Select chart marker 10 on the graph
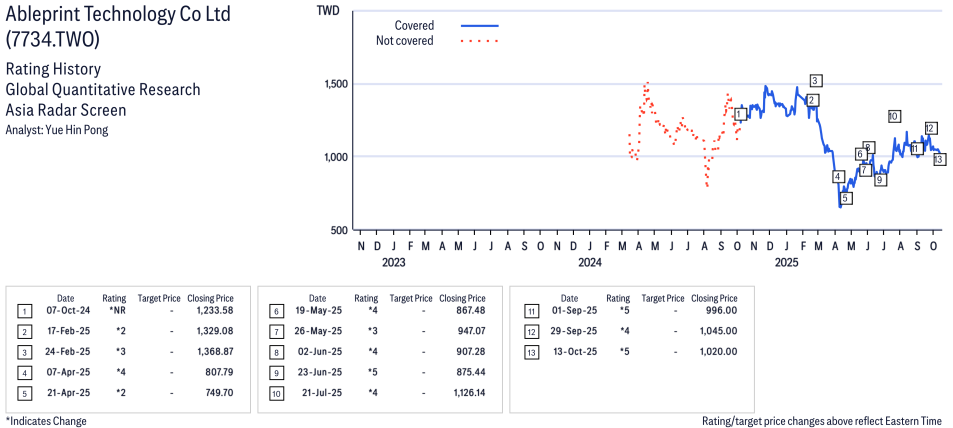 pos(893,116)
